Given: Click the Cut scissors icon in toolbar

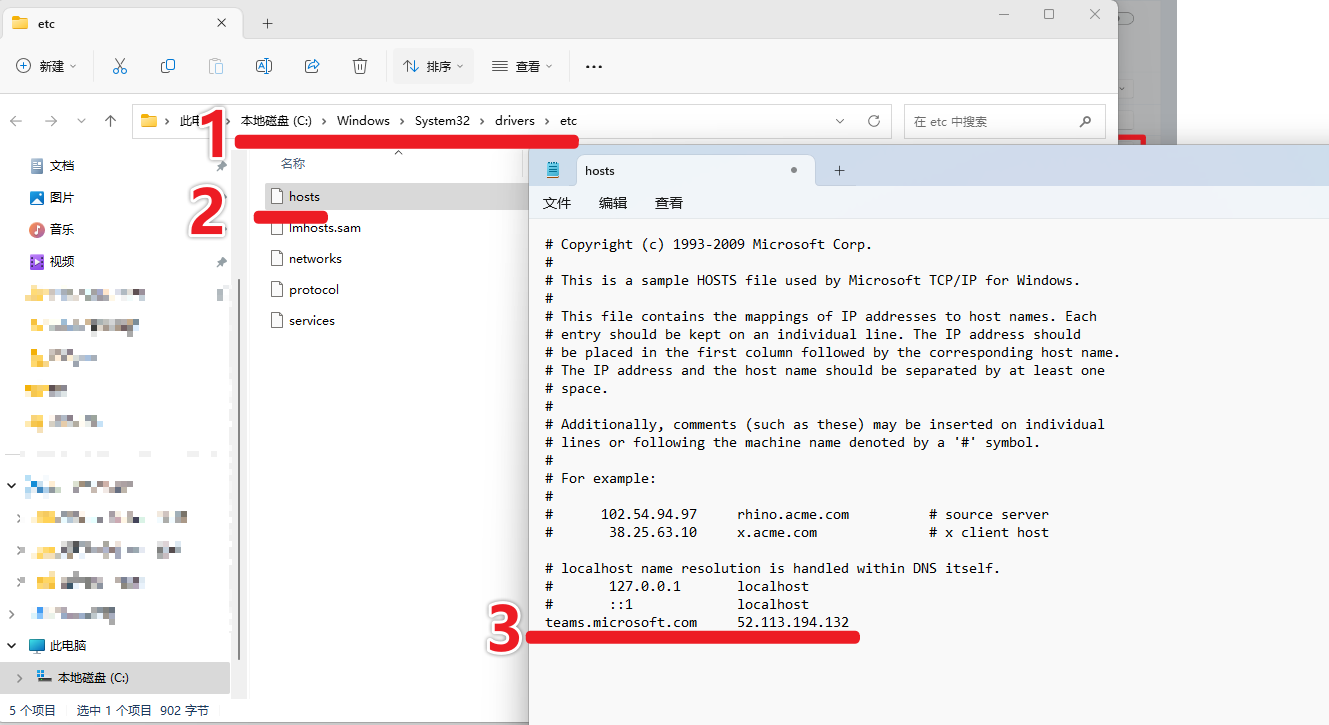Looking at the screenshot, I should (x=120, y=66).
